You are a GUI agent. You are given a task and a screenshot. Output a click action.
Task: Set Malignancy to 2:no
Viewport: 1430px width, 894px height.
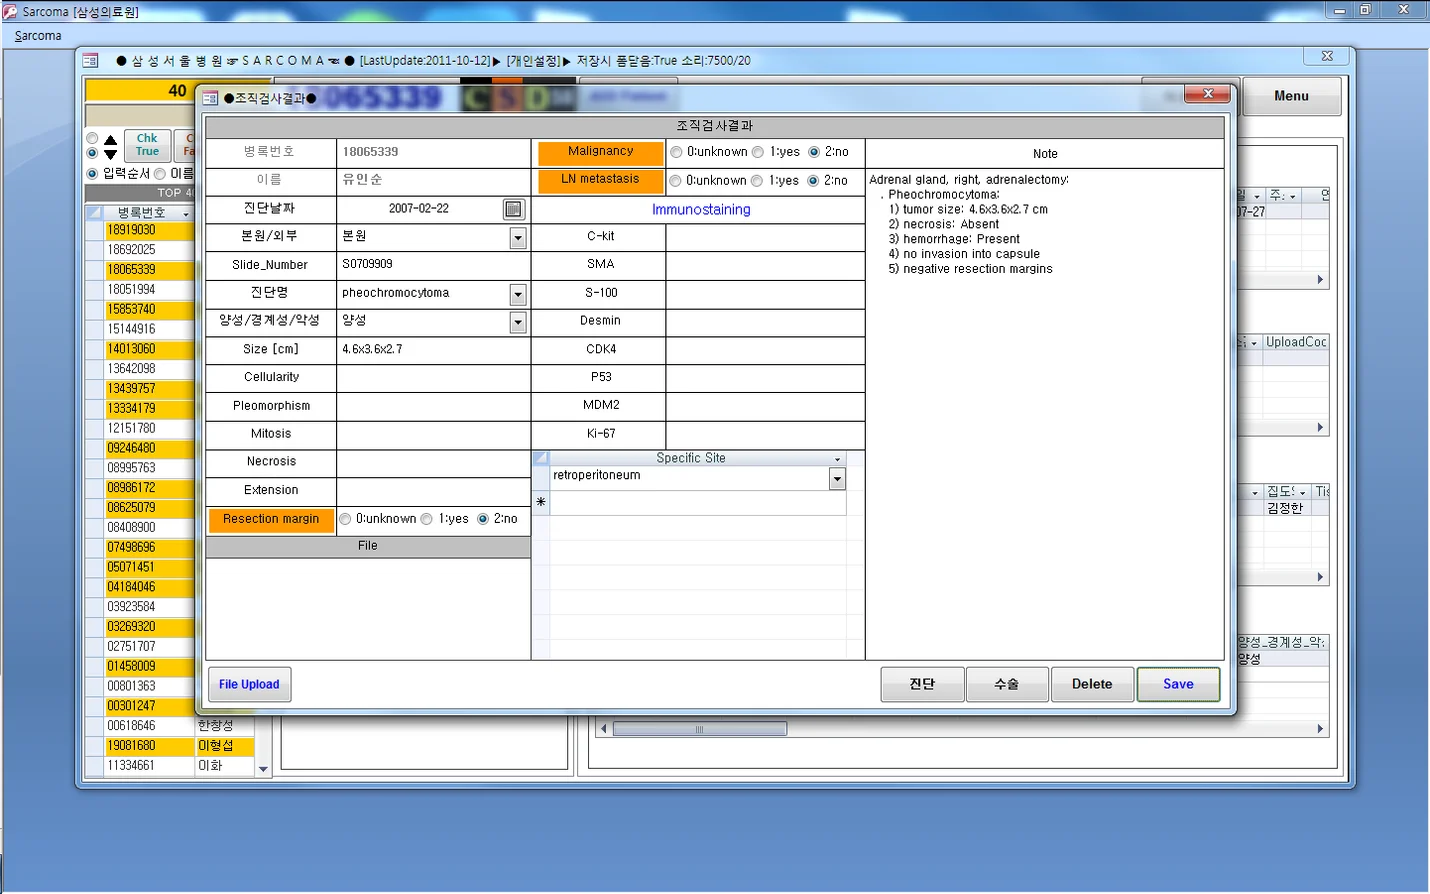pyautogui.click(x=814, y=152)
